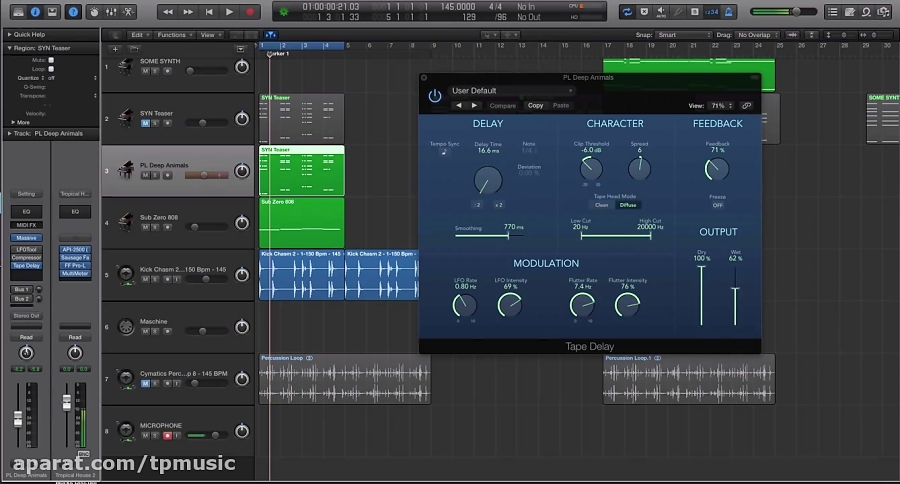Open the global tracks dropdown button

coord(241,49)
